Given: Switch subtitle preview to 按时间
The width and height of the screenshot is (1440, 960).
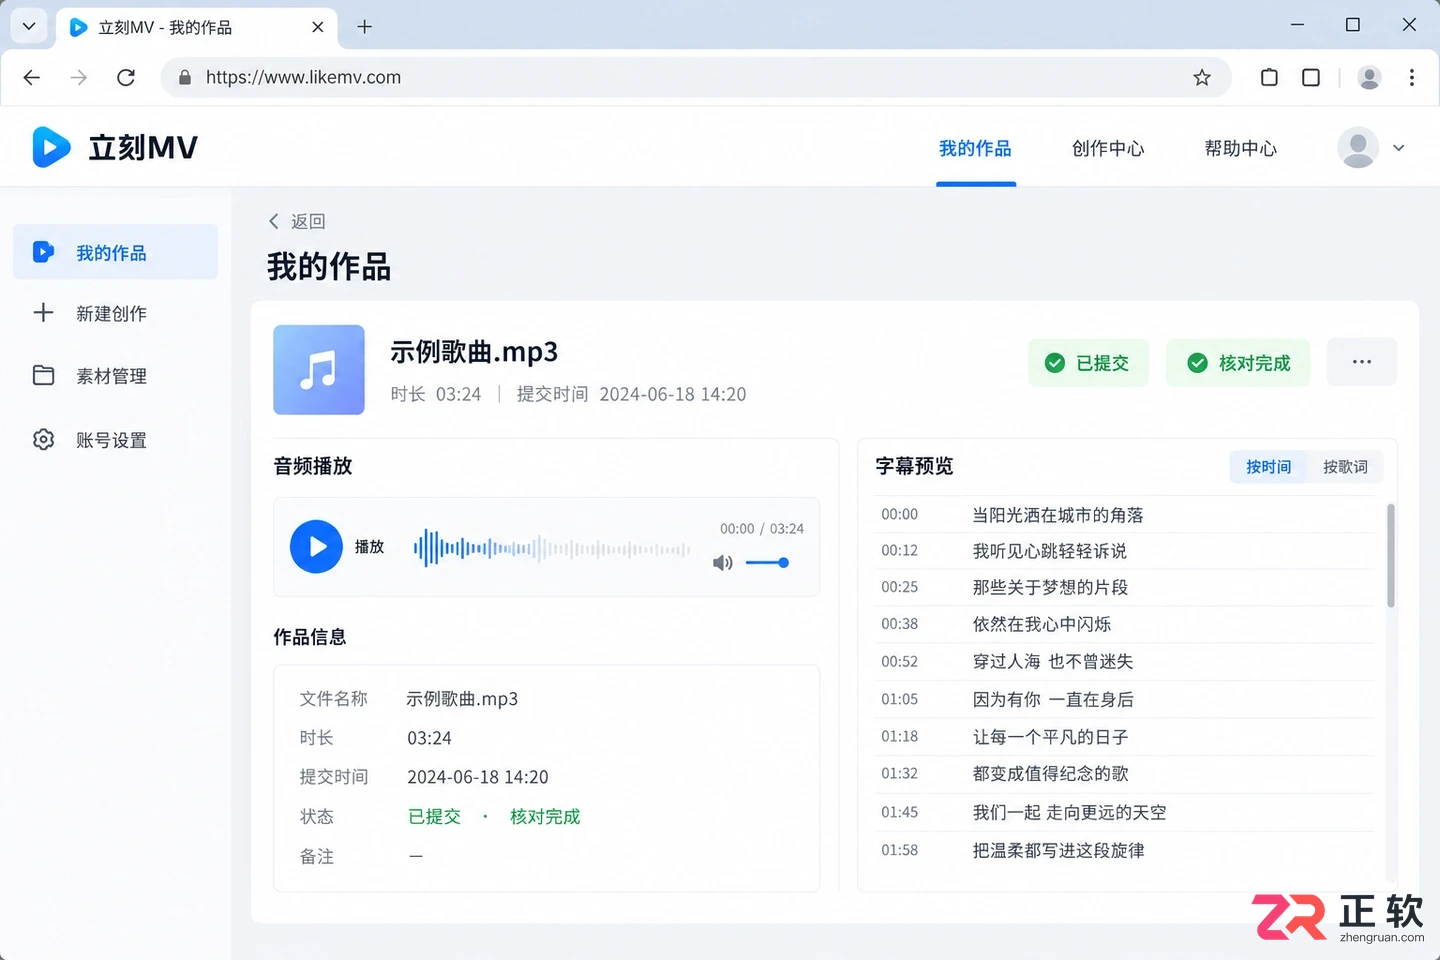Looking at the screenshot, I should 1268,467.
